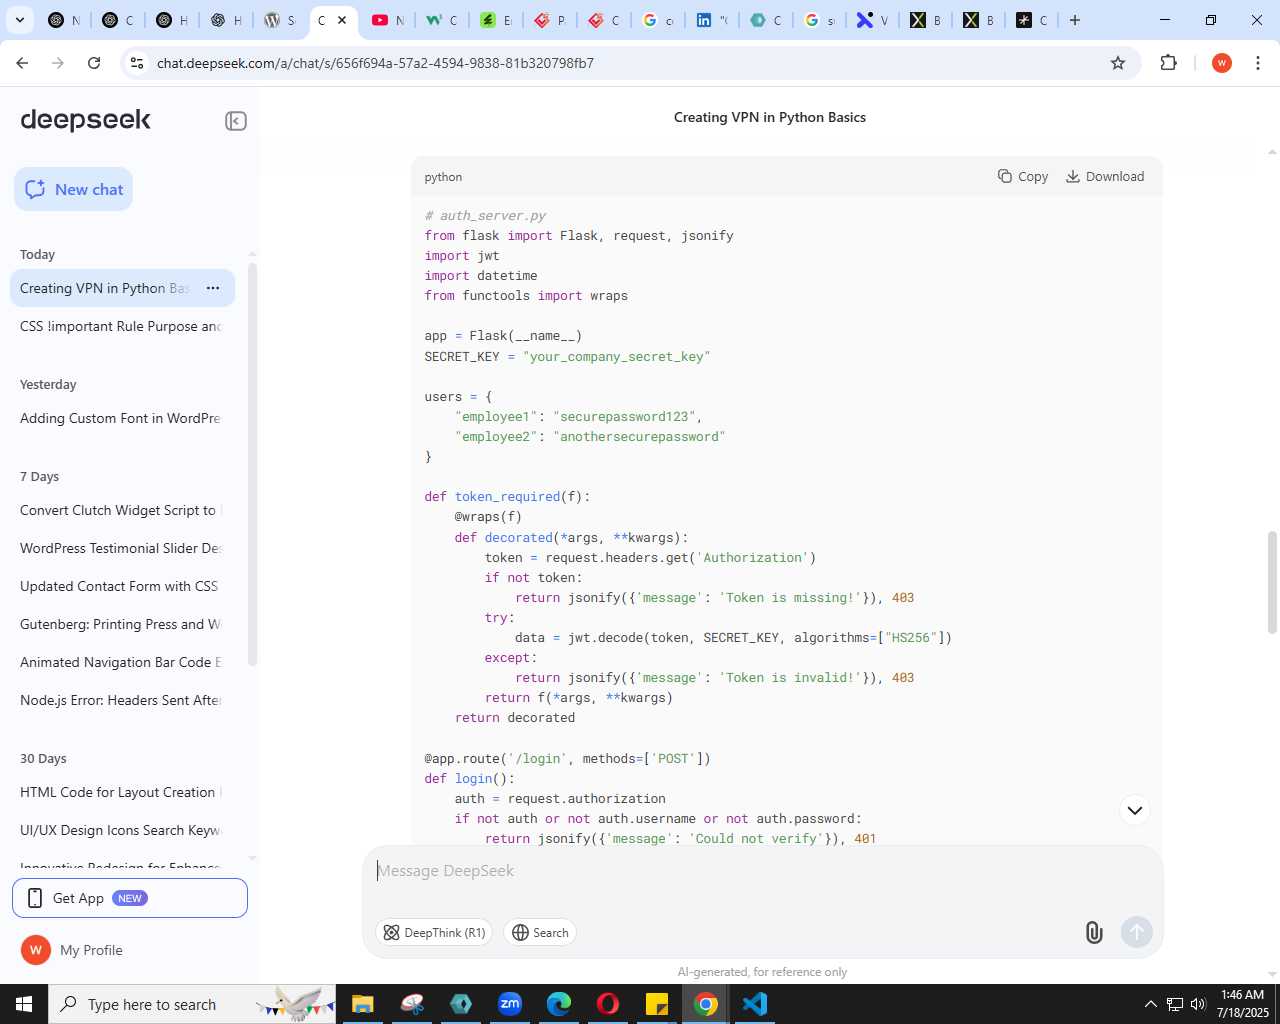The image size is (1280, 1024).
Task: Click the sidebar chat list scrollbar
Action: (x=252, y=465)
